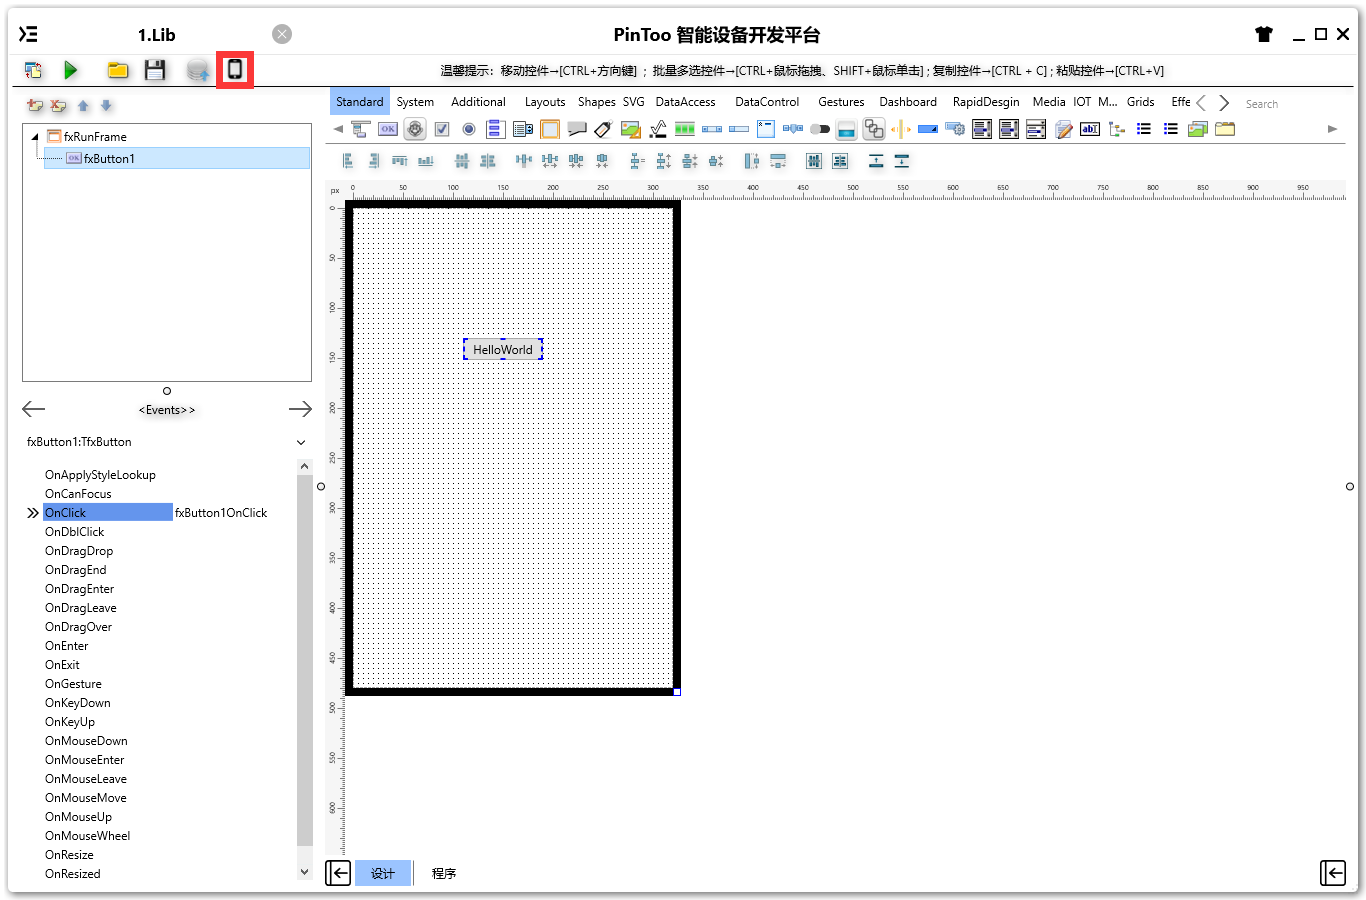The image size is (1366, 900).
Task: Save with the floppy disk icon
Action: tap(155, 70)
